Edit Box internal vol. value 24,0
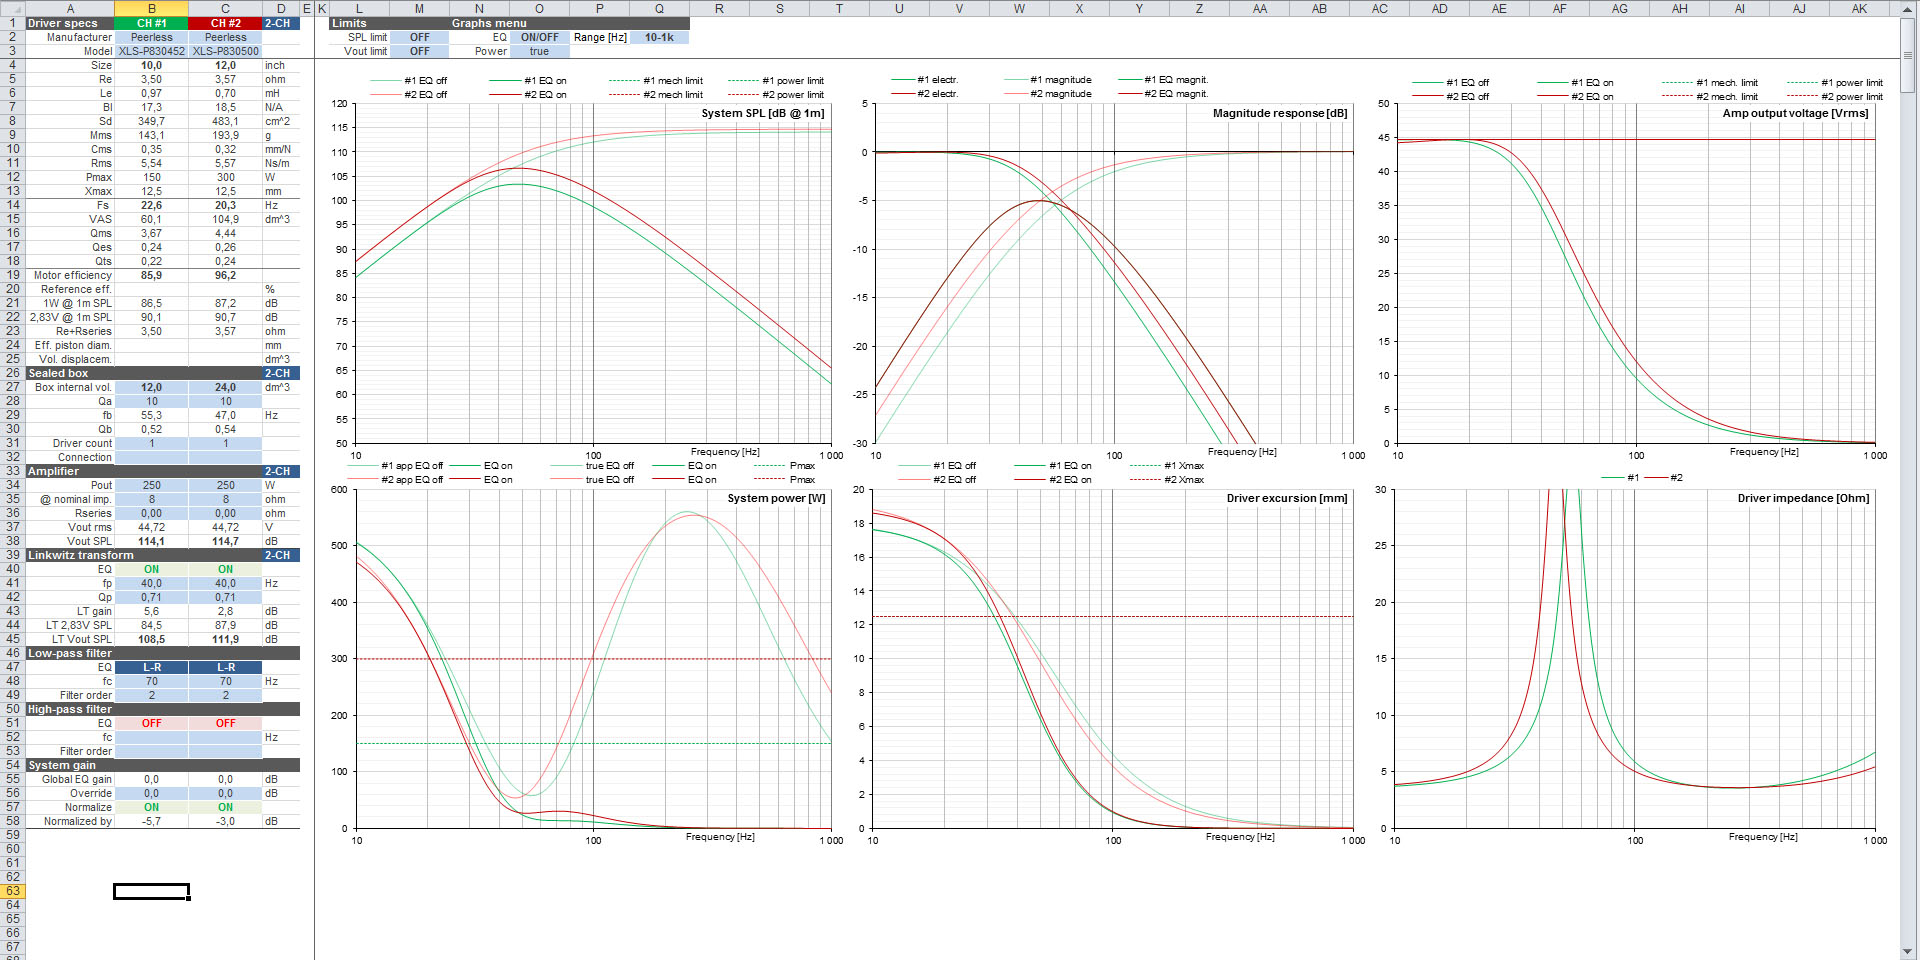The width and height of the screenshot is (1920, 960). tap(225, 387)
